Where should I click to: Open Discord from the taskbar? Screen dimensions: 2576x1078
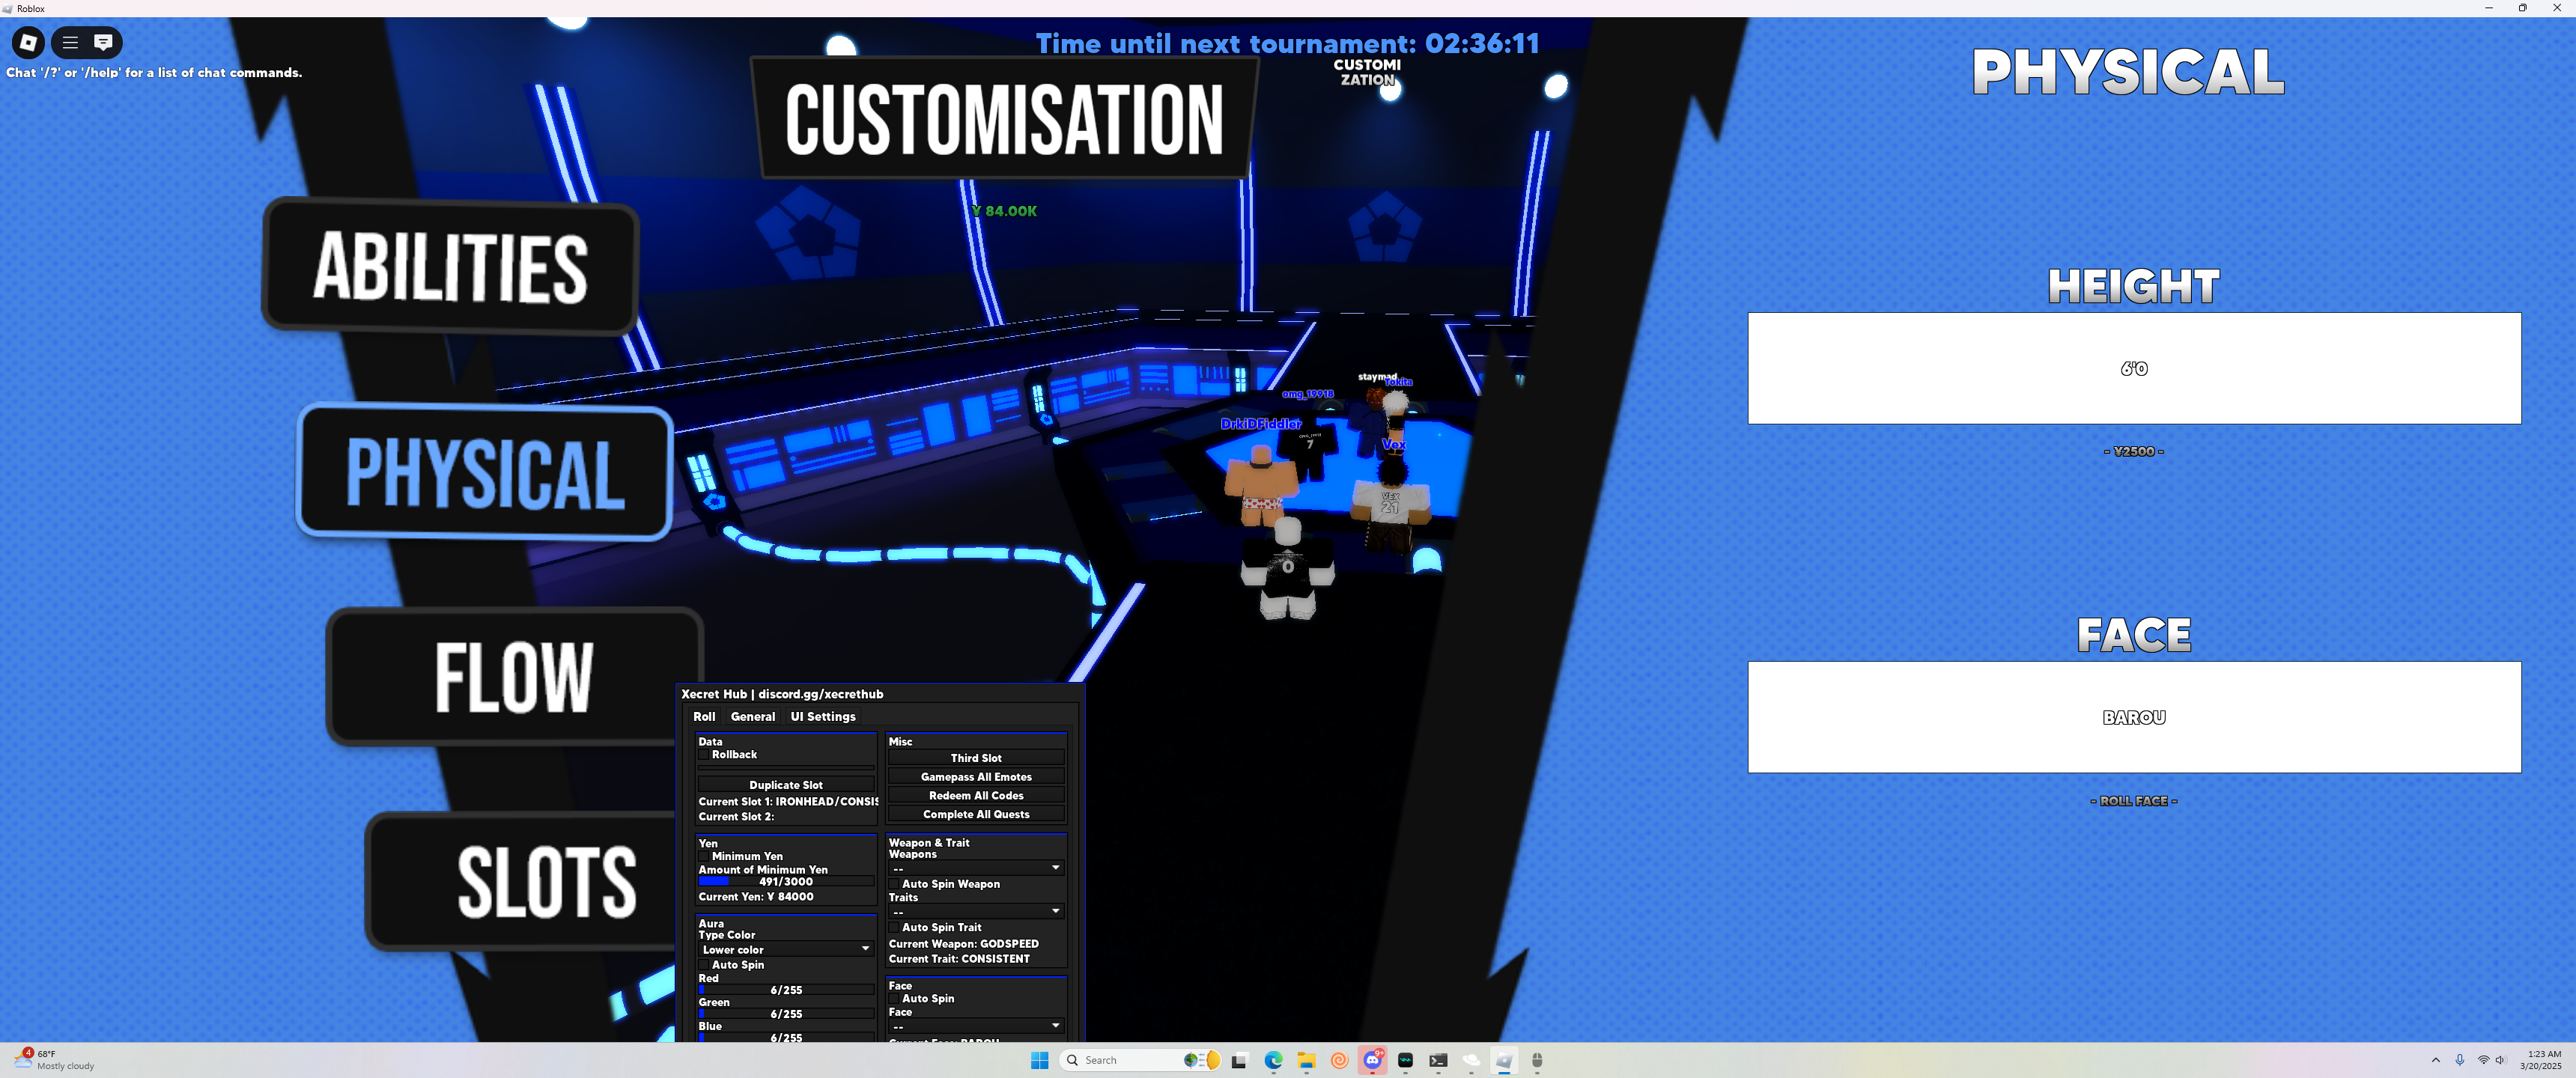pos(1372,1060)
